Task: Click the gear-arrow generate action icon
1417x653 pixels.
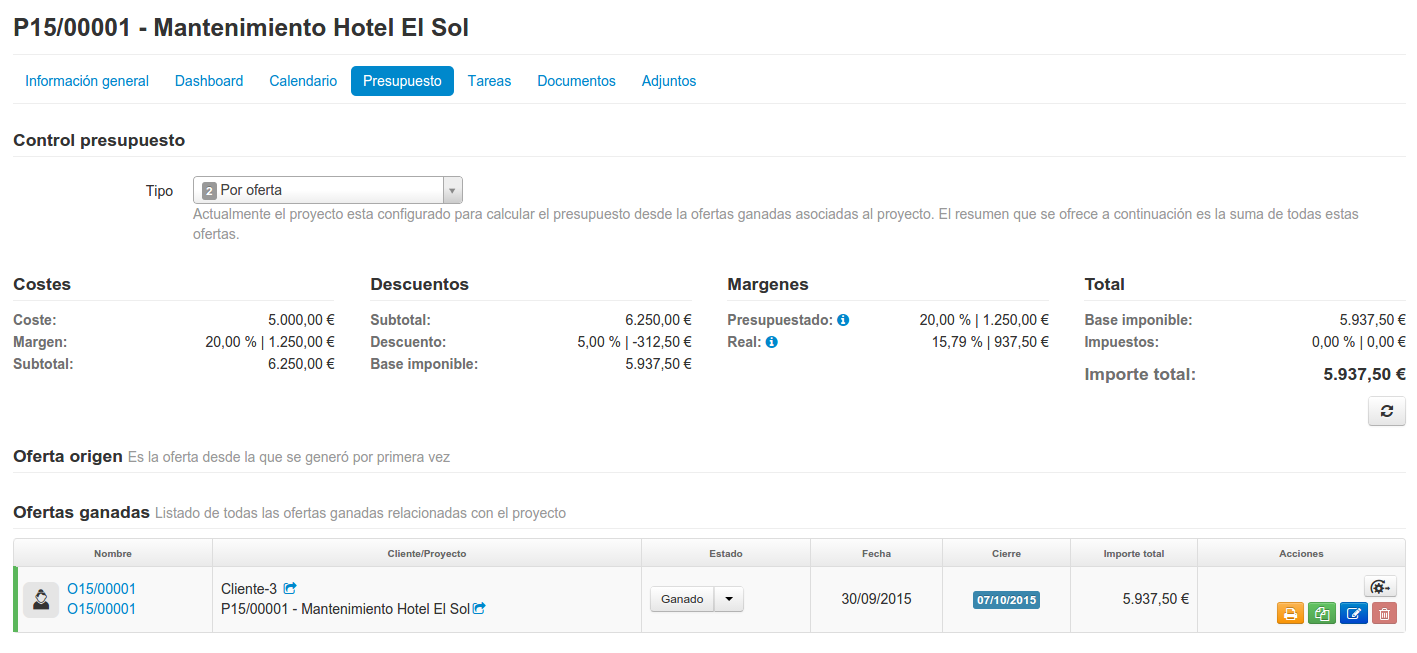Action: [1380, 587]
